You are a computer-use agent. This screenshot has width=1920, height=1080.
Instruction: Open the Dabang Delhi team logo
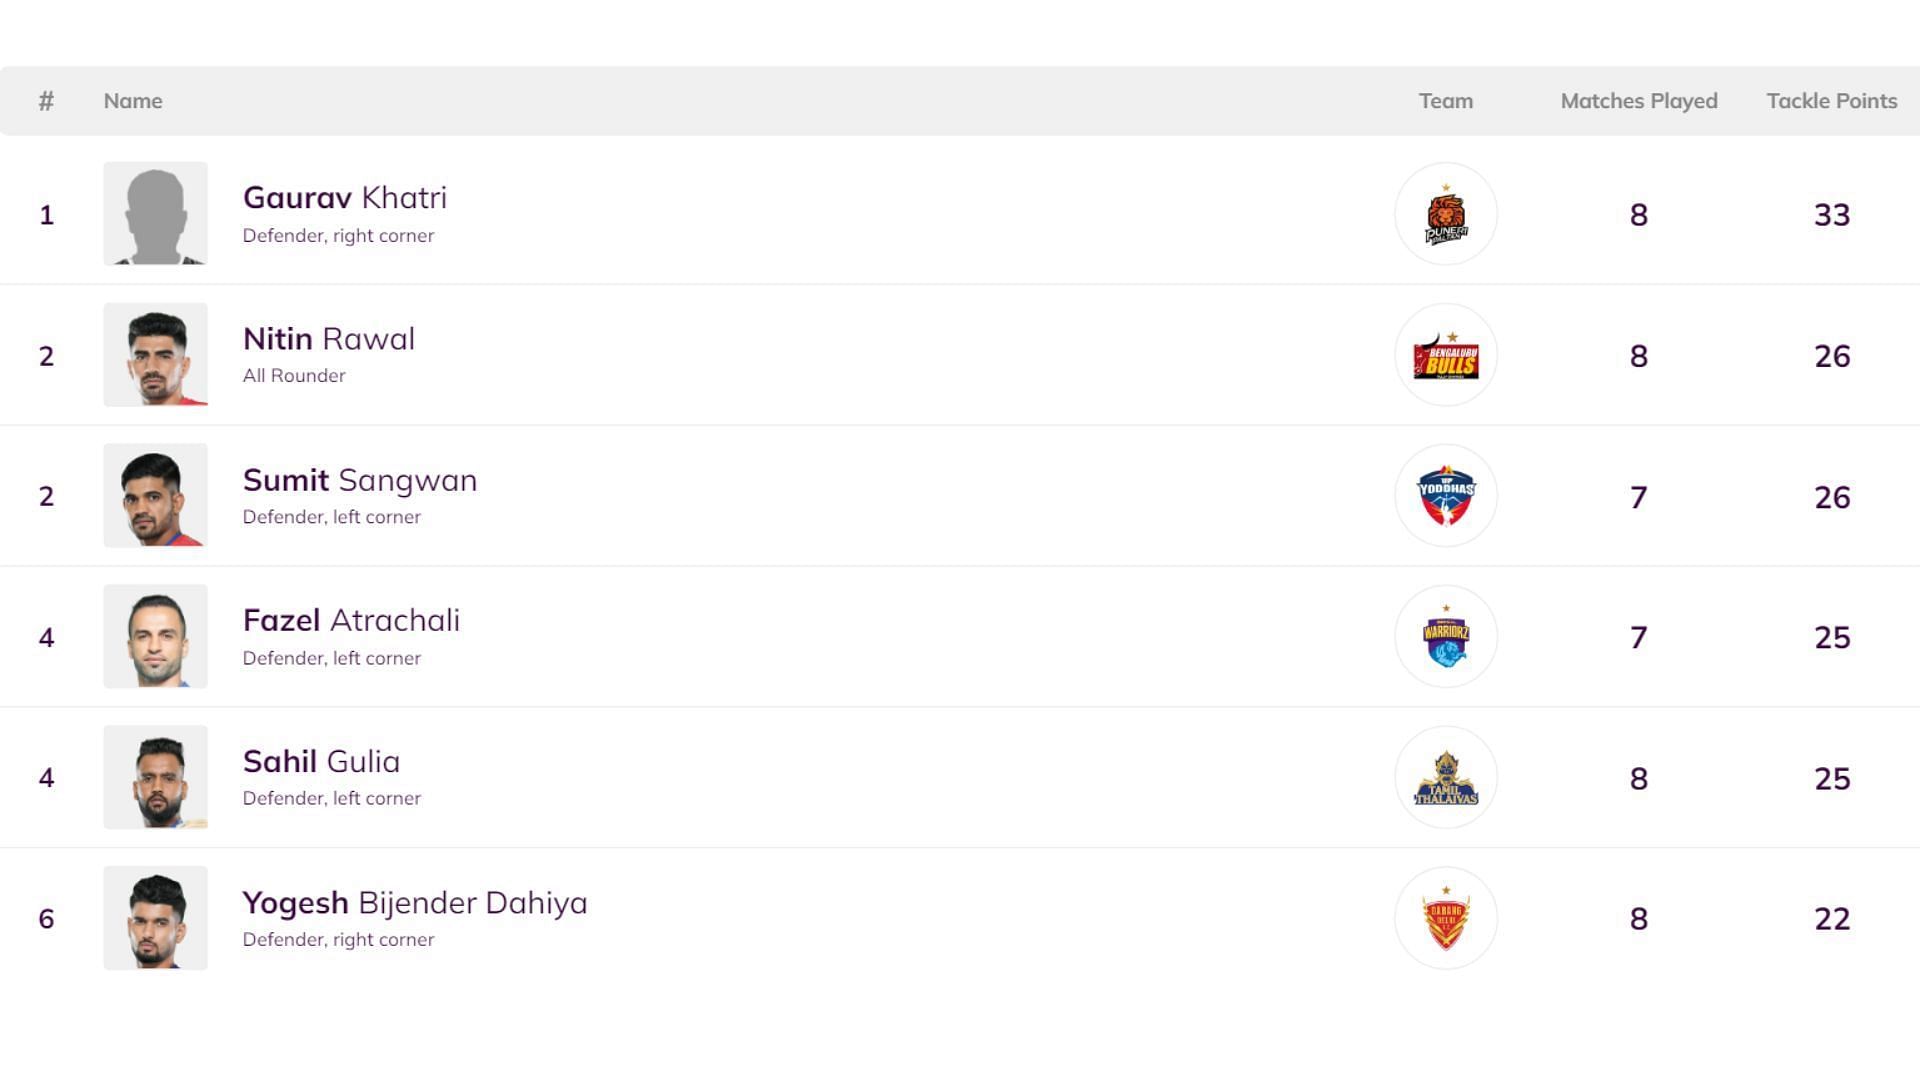pos(1445,918)
